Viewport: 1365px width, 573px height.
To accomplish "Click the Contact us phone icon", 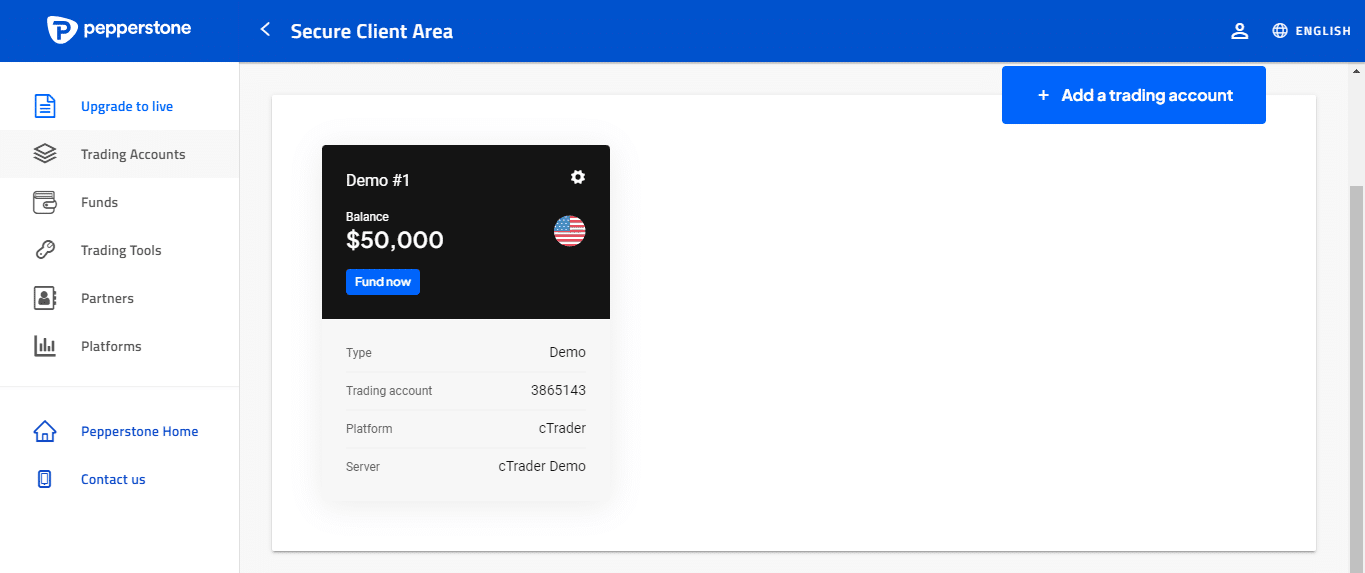I will pyautogui.click(x=45, y=479).
